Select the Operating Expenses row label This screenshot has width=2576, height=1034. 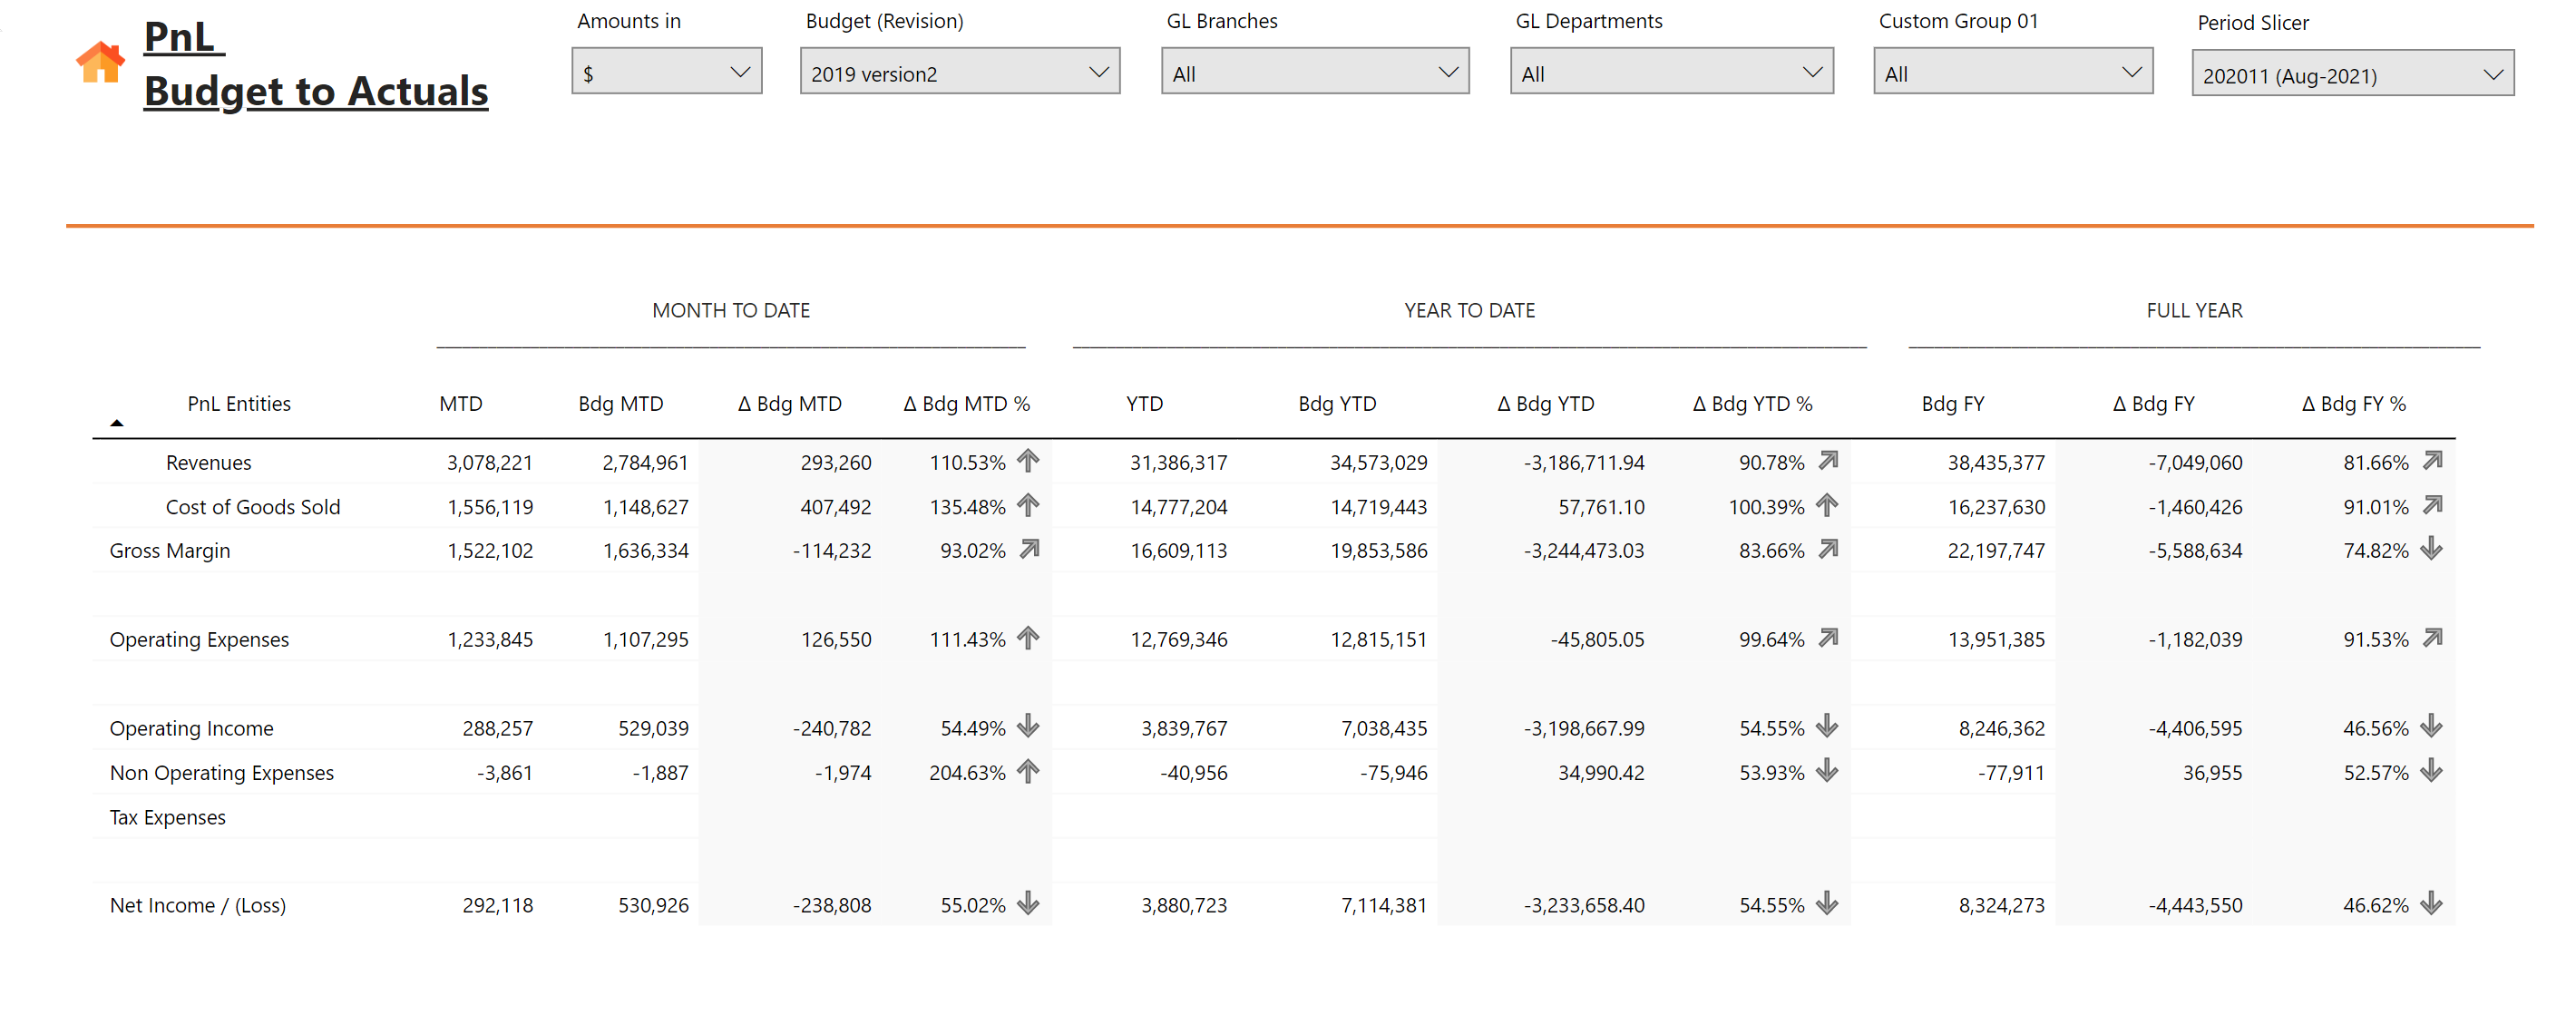pos(199,640)
